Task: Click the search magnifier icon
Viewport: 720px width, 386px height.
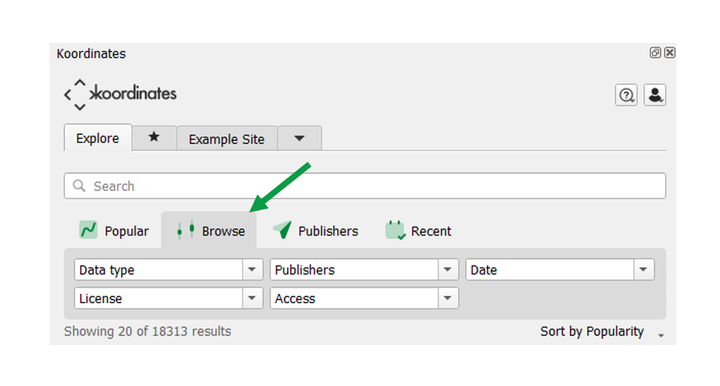Action: point(79,186)
